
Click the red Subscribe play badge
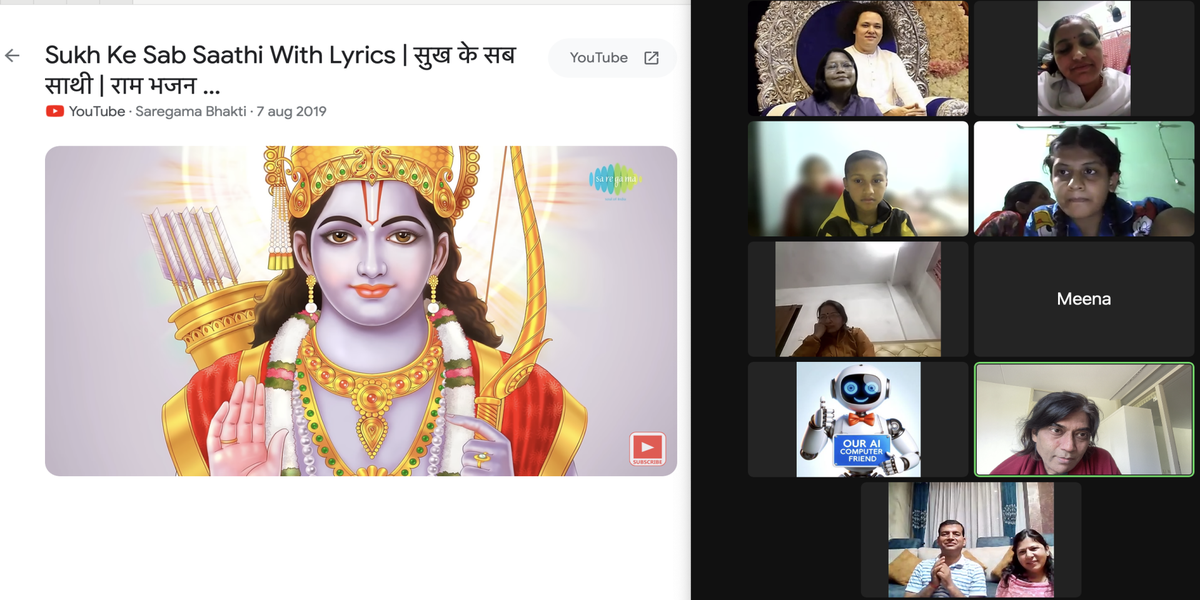pos(647,448)
